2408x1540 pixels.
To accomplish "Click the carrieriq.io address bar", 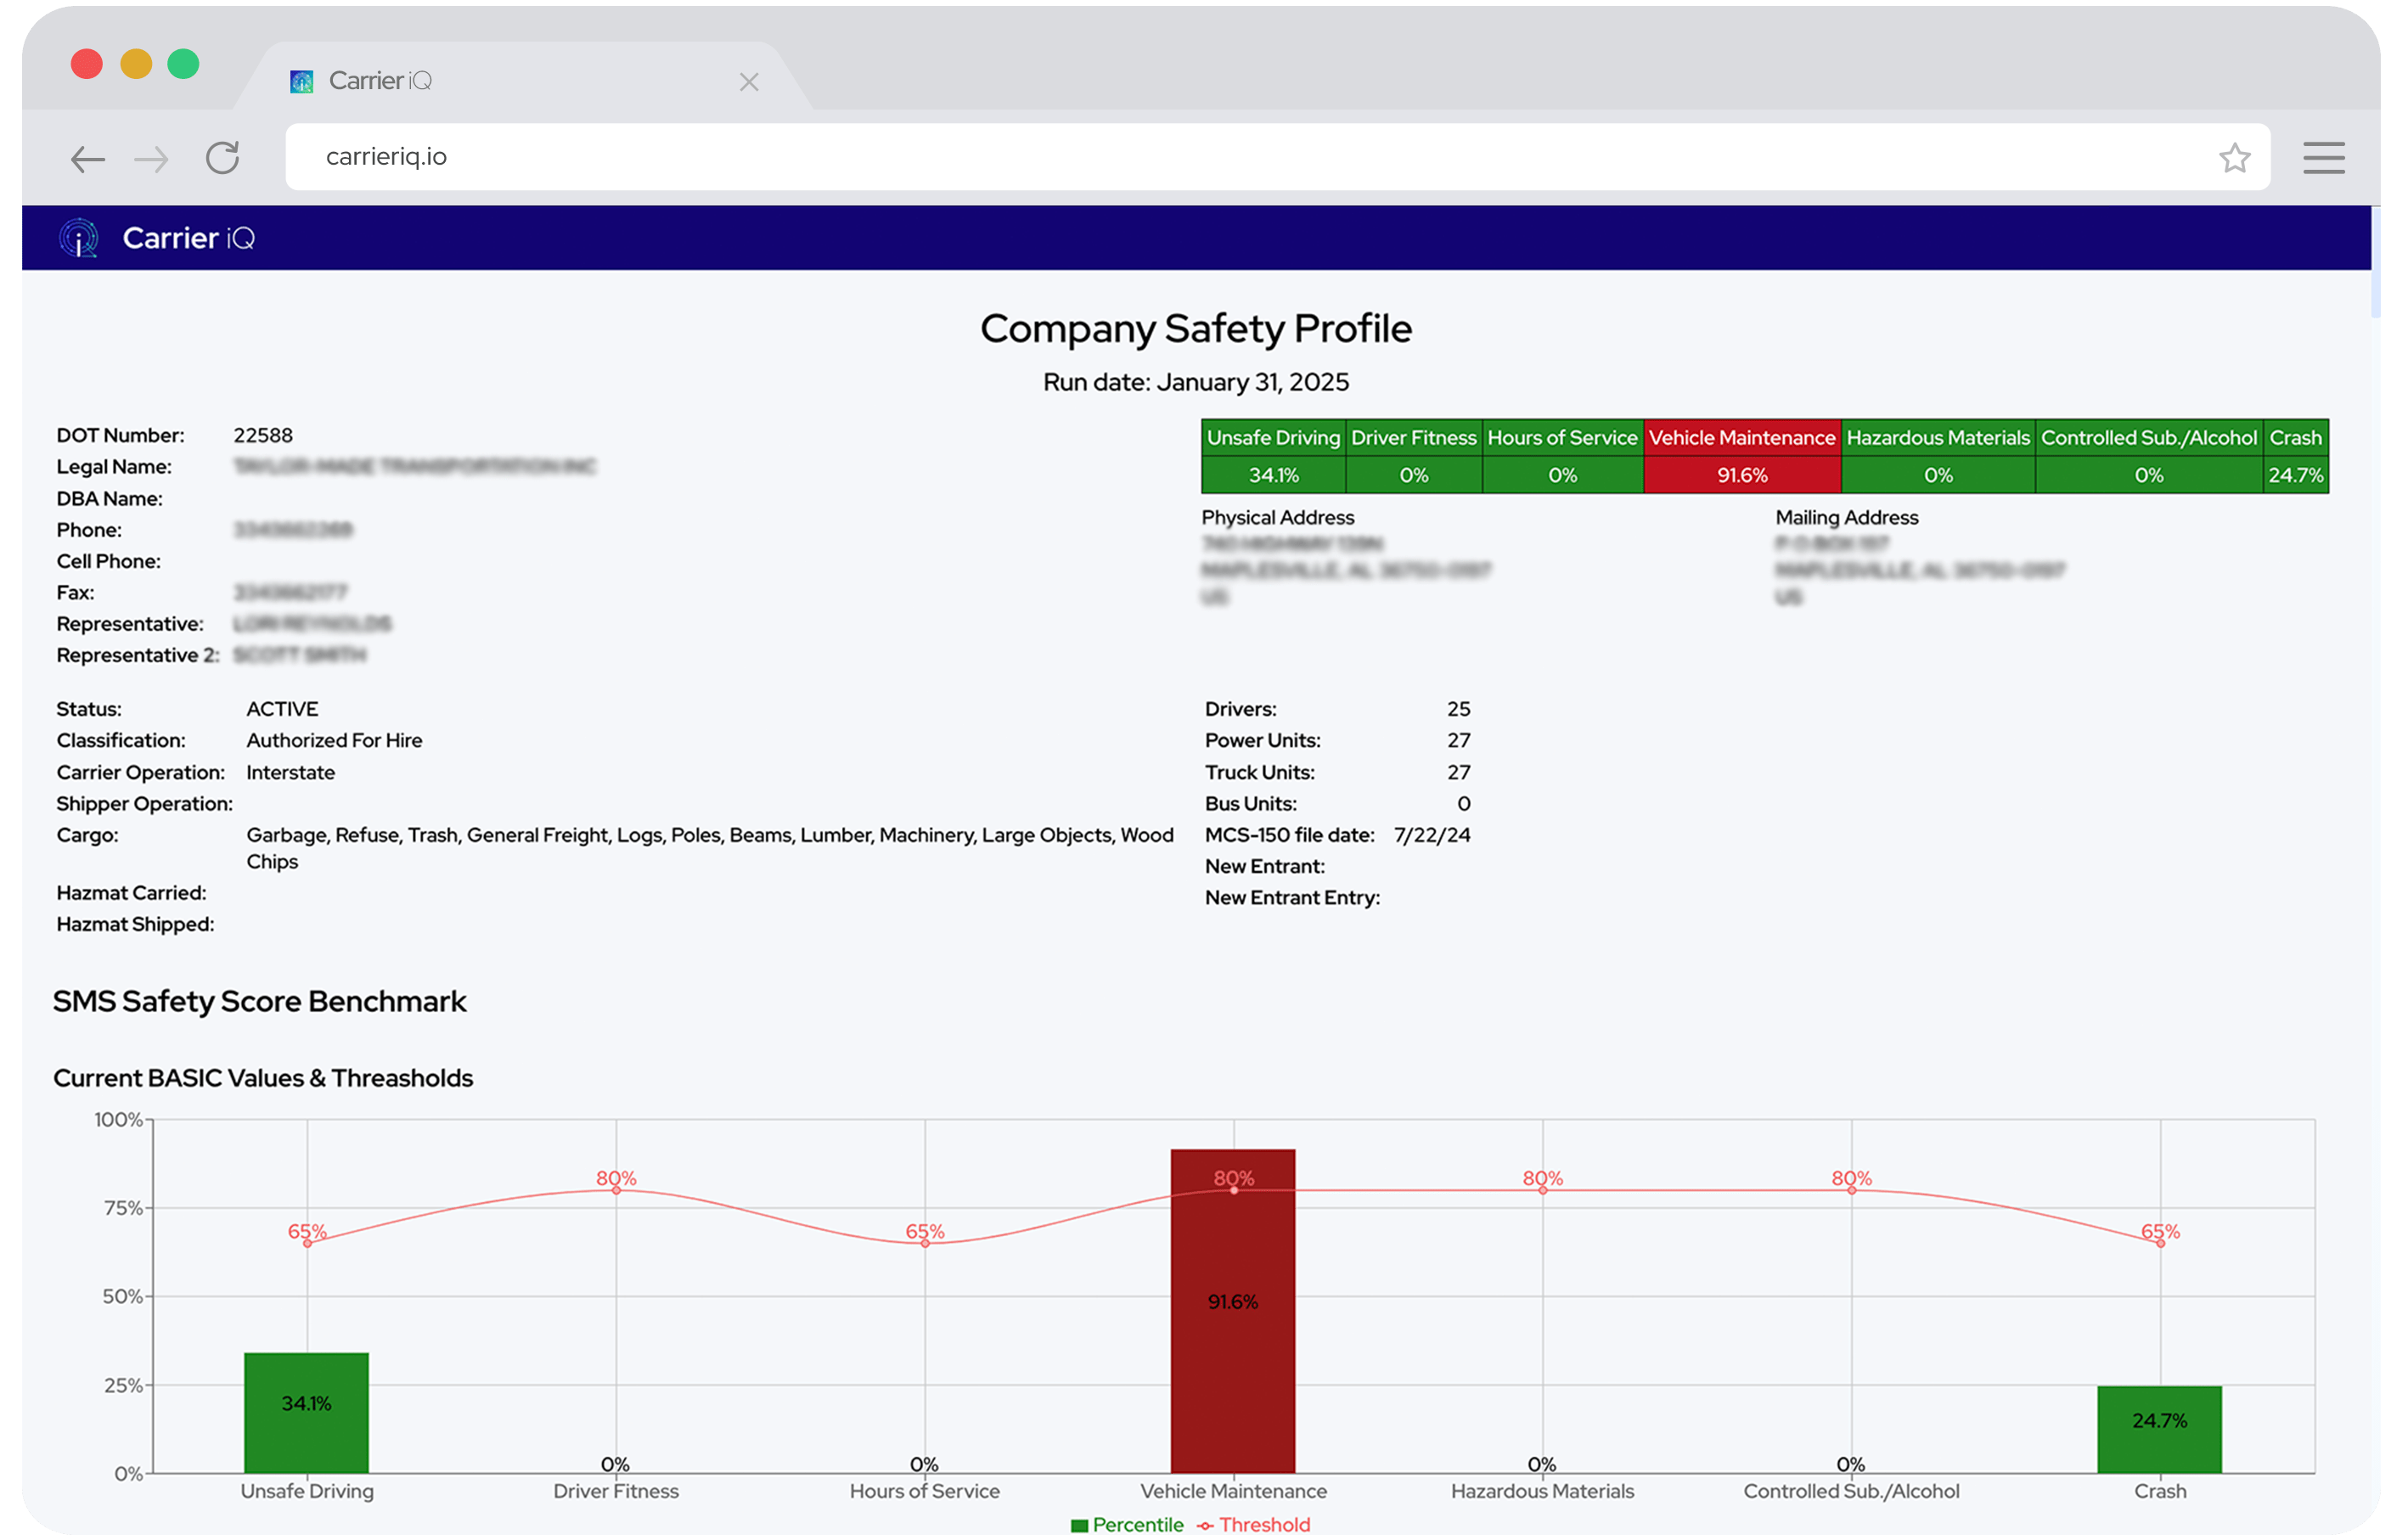I will (x=1200, y=157).
